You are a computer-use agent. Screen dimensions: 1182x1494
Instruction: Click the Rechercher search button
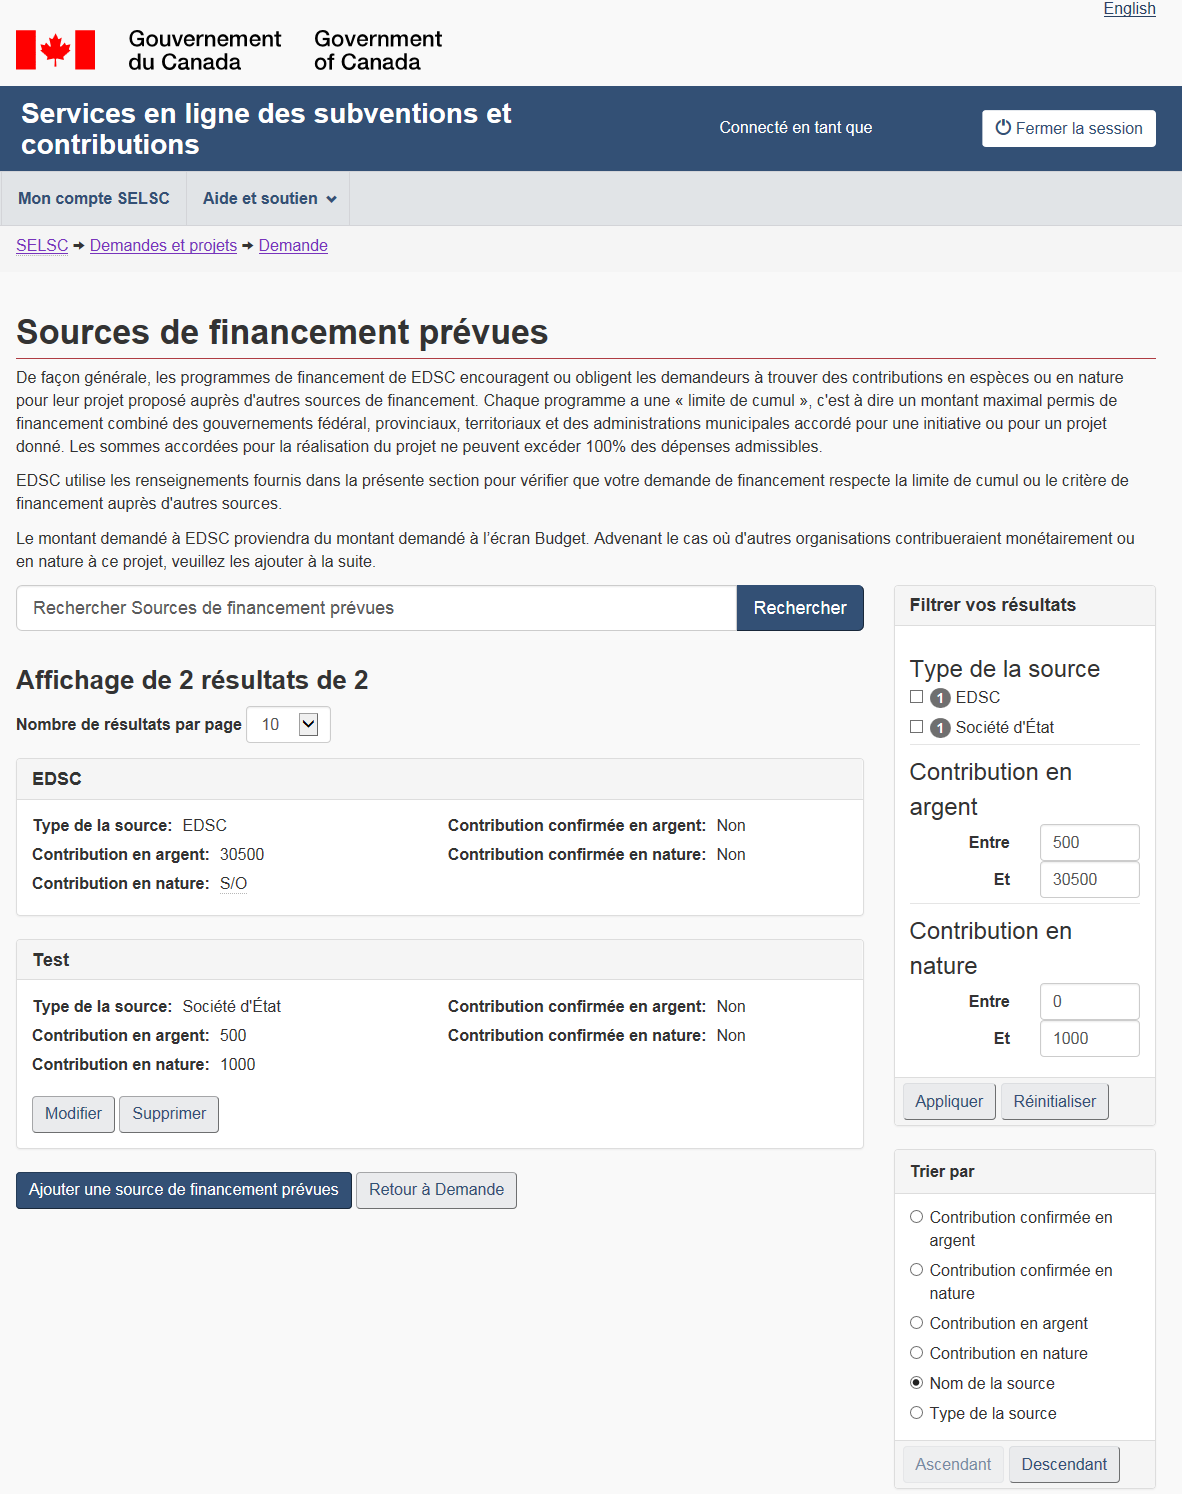(x=799, y=608)
